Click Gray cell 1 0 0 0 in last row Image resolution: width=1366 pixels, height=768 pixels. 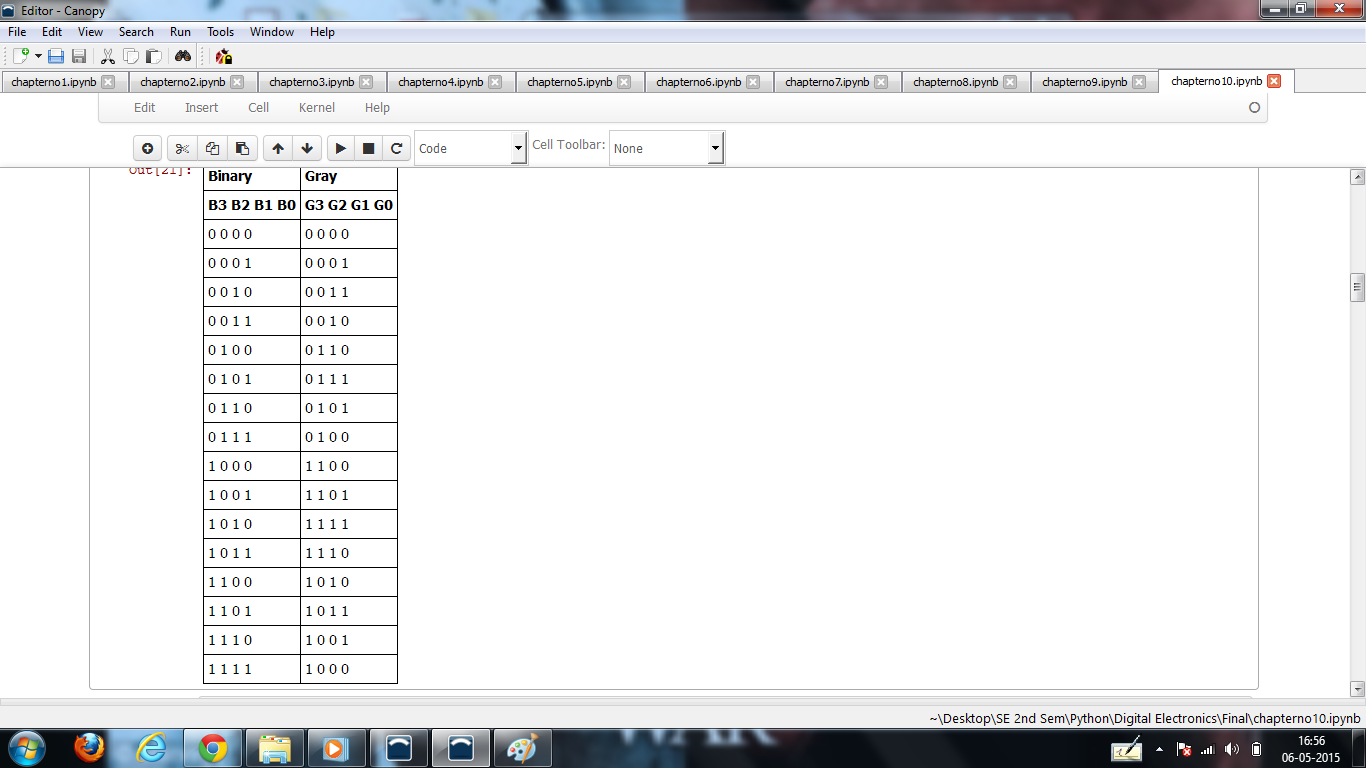point(349,669)
